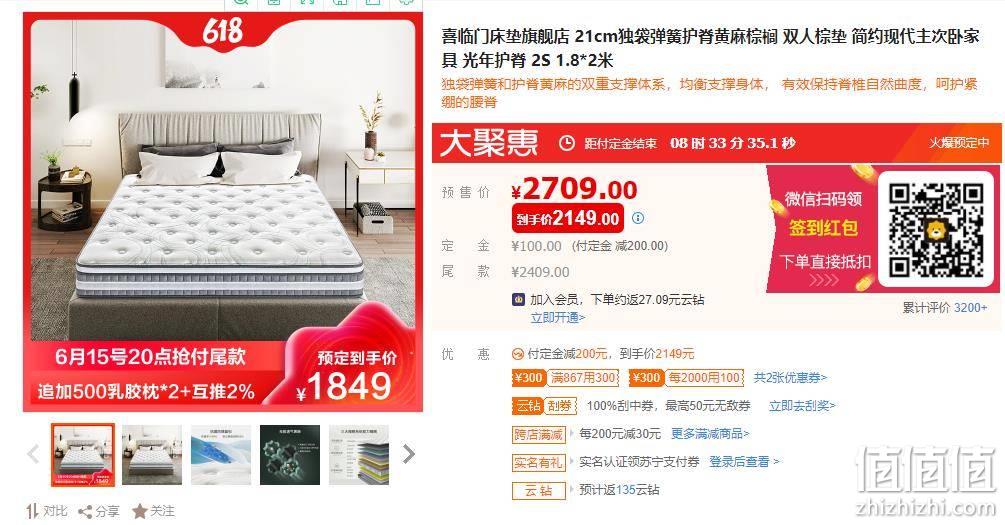Image resolution: width=1005 pixels, height=525 pixels.
Task: Claim the ¥300 每2000用100 coupon
Action: 686,378
